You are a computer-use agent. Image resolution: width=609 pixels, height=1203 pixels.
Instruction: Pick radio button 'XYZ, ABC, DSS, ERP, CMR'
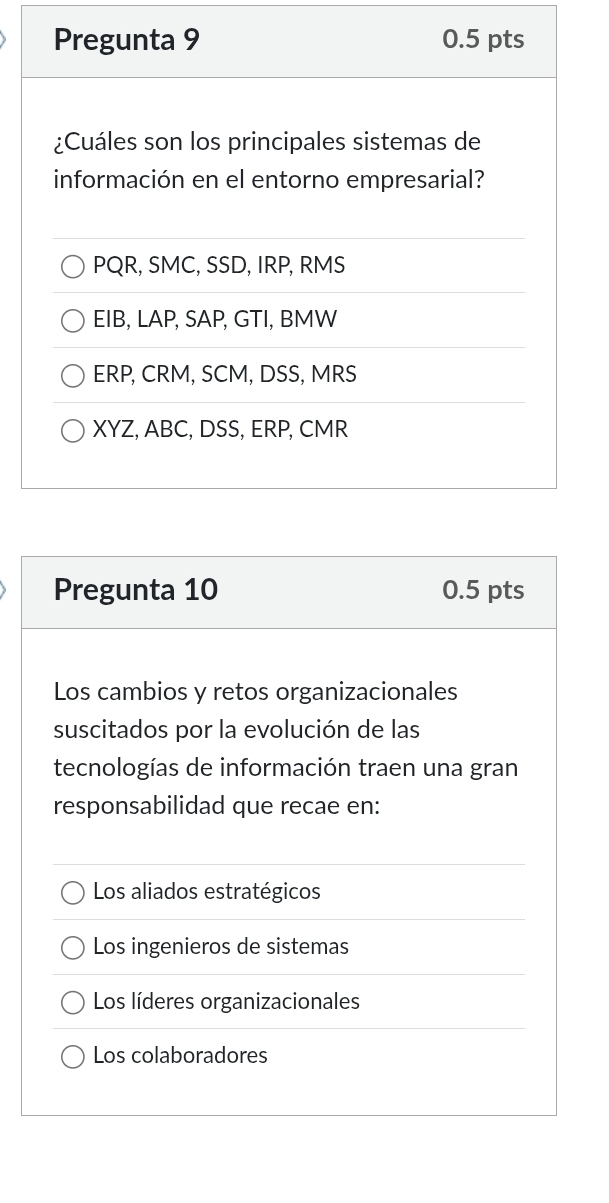(73, 431)
